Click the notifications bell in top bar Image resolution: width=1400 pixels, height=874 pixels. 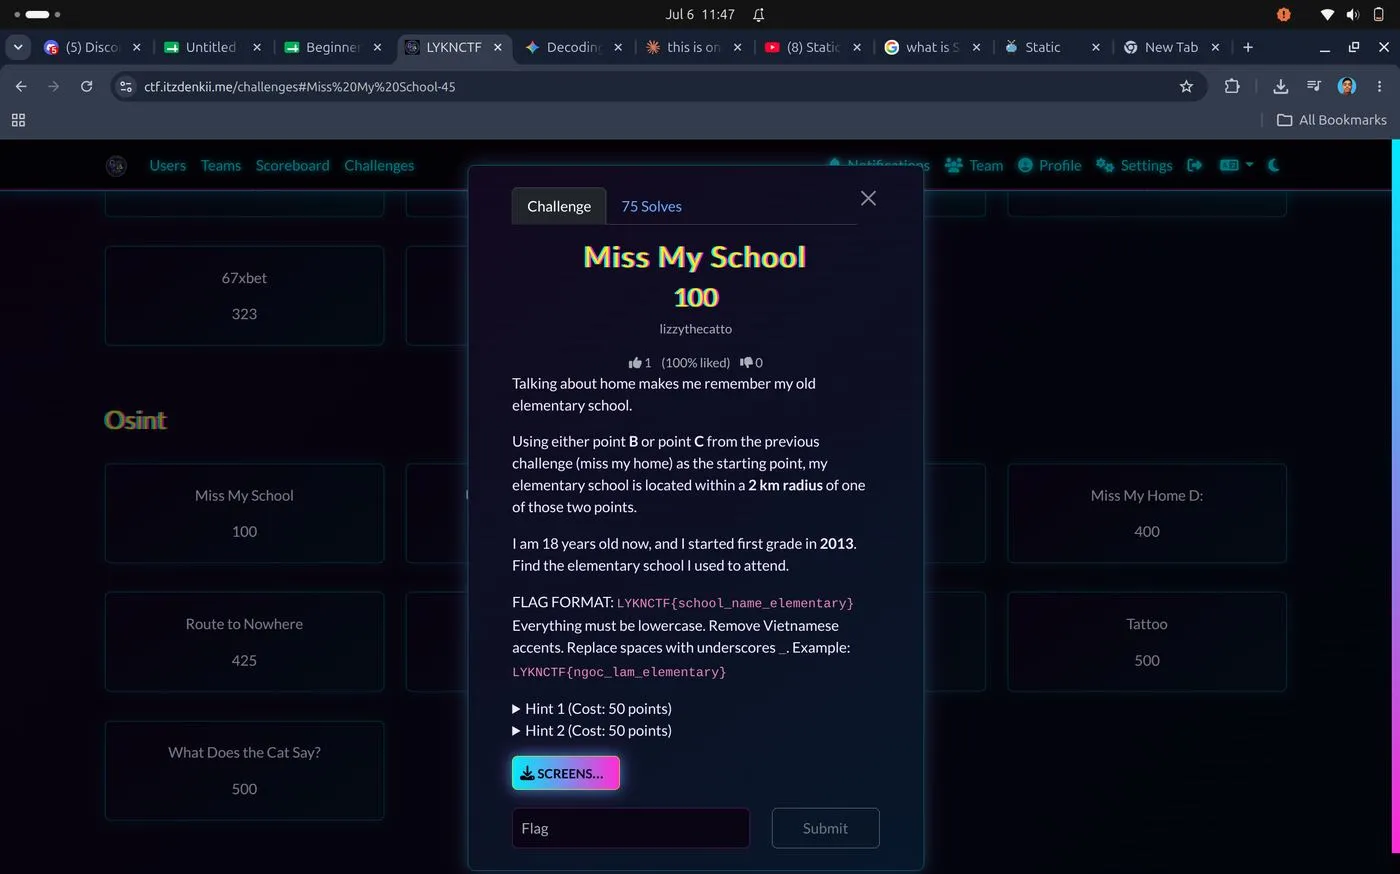(759, 15)
